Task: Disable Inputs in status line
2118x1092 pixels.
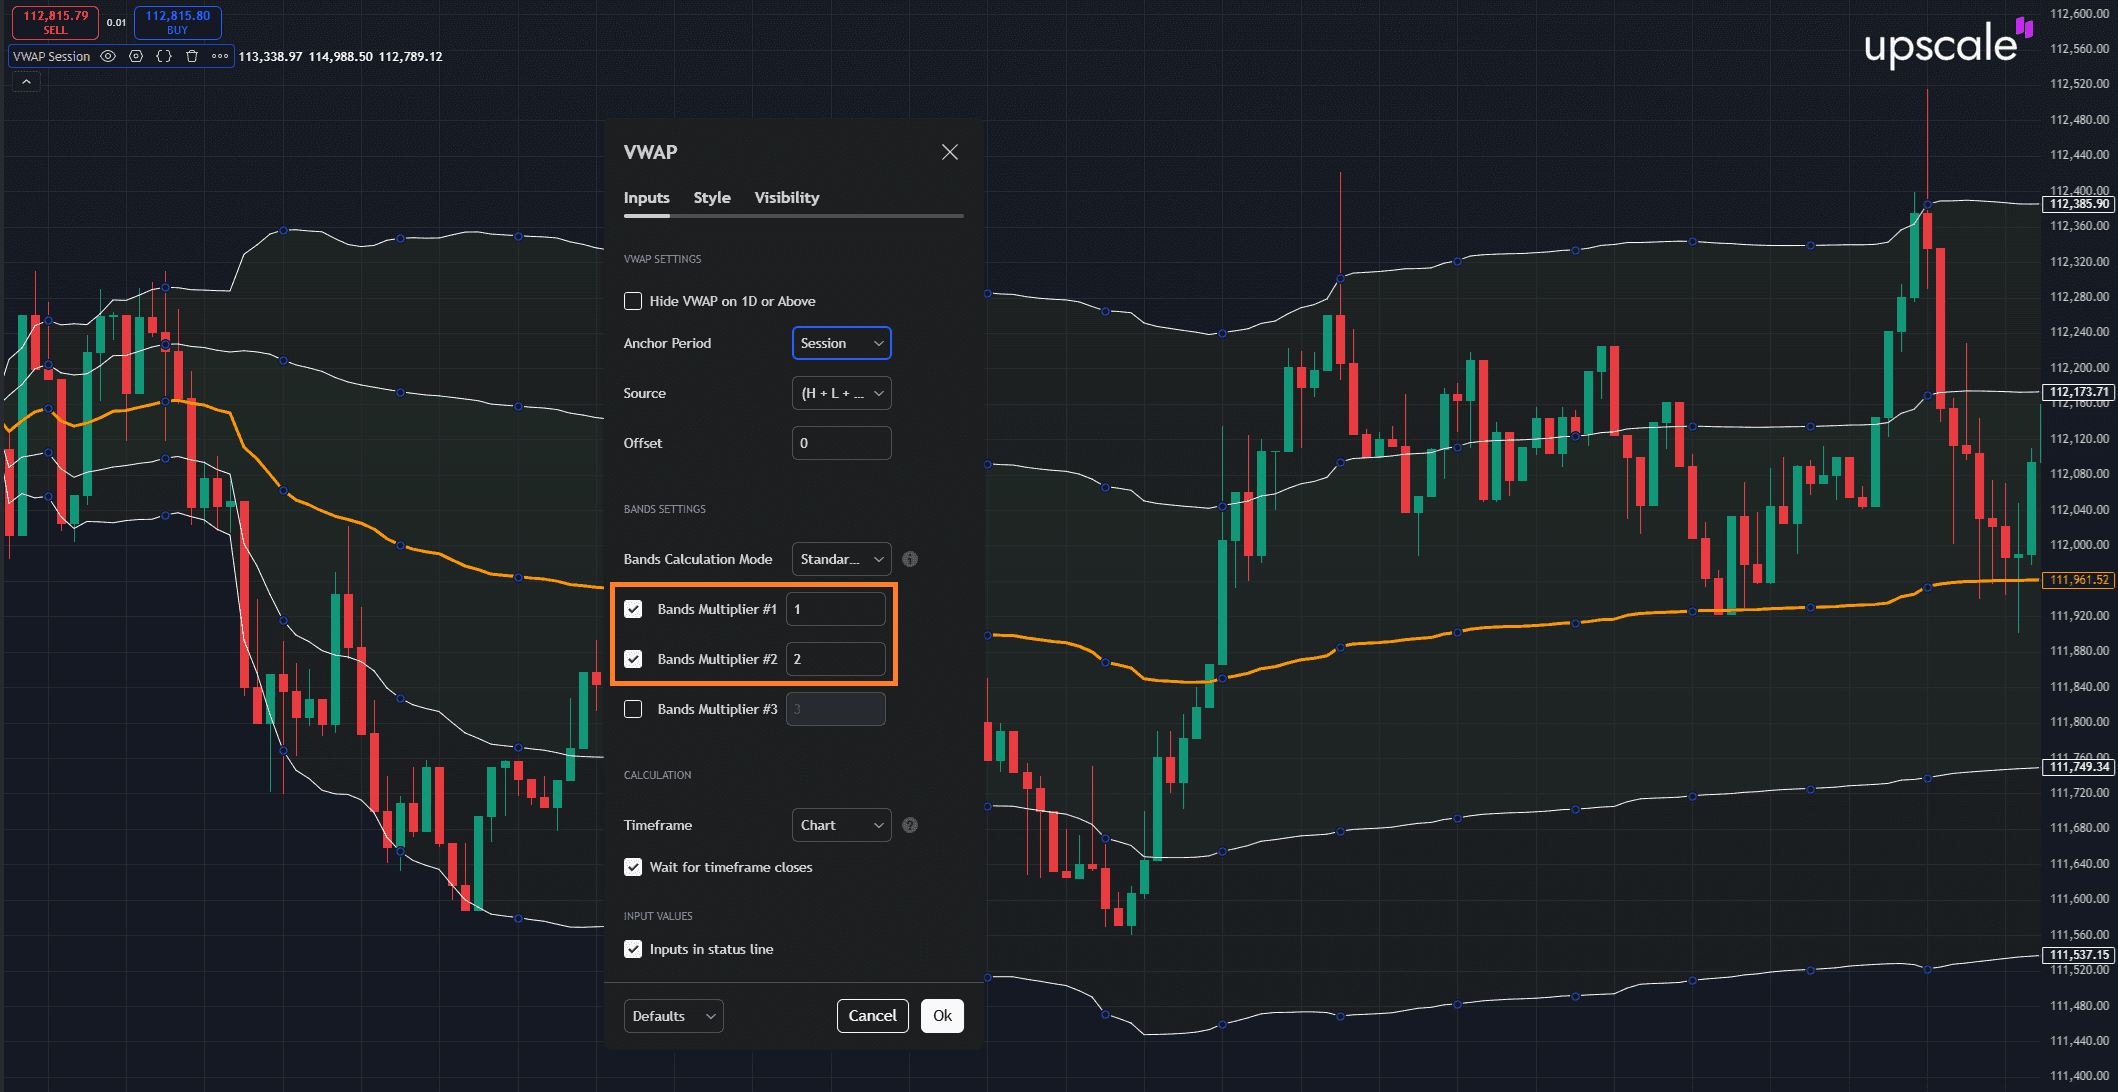Action: [x=633, y=949]
